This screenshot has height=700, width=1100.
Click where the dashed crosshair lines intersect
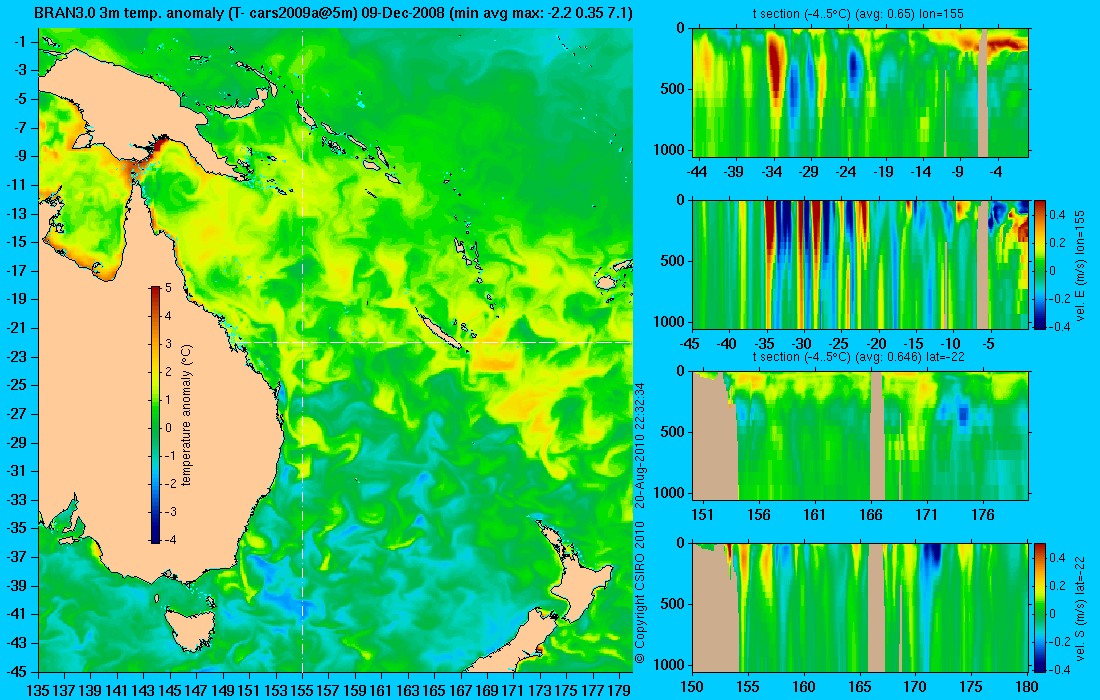tap(302, 342)
